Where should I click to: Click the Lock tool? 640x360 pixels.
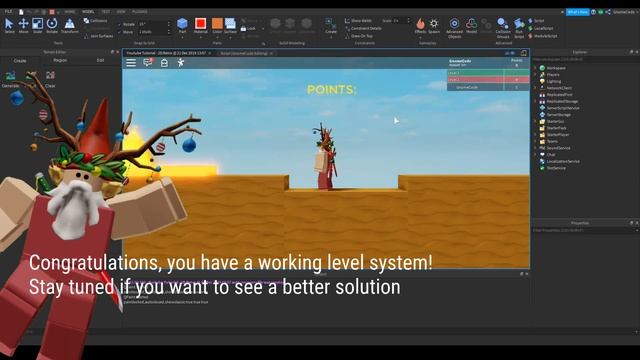pyautogui.click(x=248, y=29)
